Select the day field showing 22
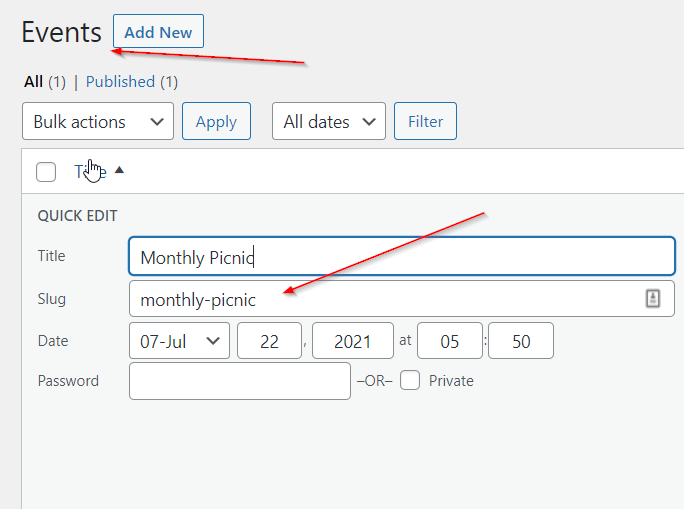Viewport: 684px width, 509px height. [x=269, y=341]
